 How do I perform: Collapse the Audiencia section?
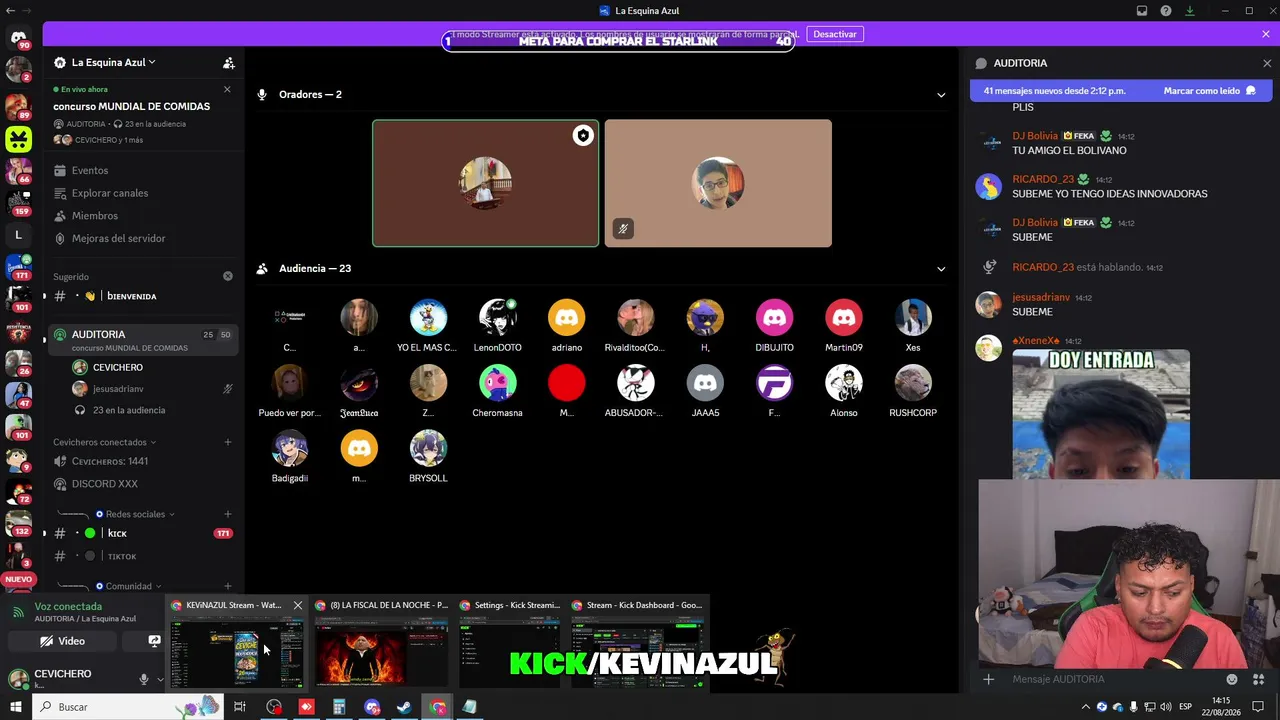coord(941,269)
